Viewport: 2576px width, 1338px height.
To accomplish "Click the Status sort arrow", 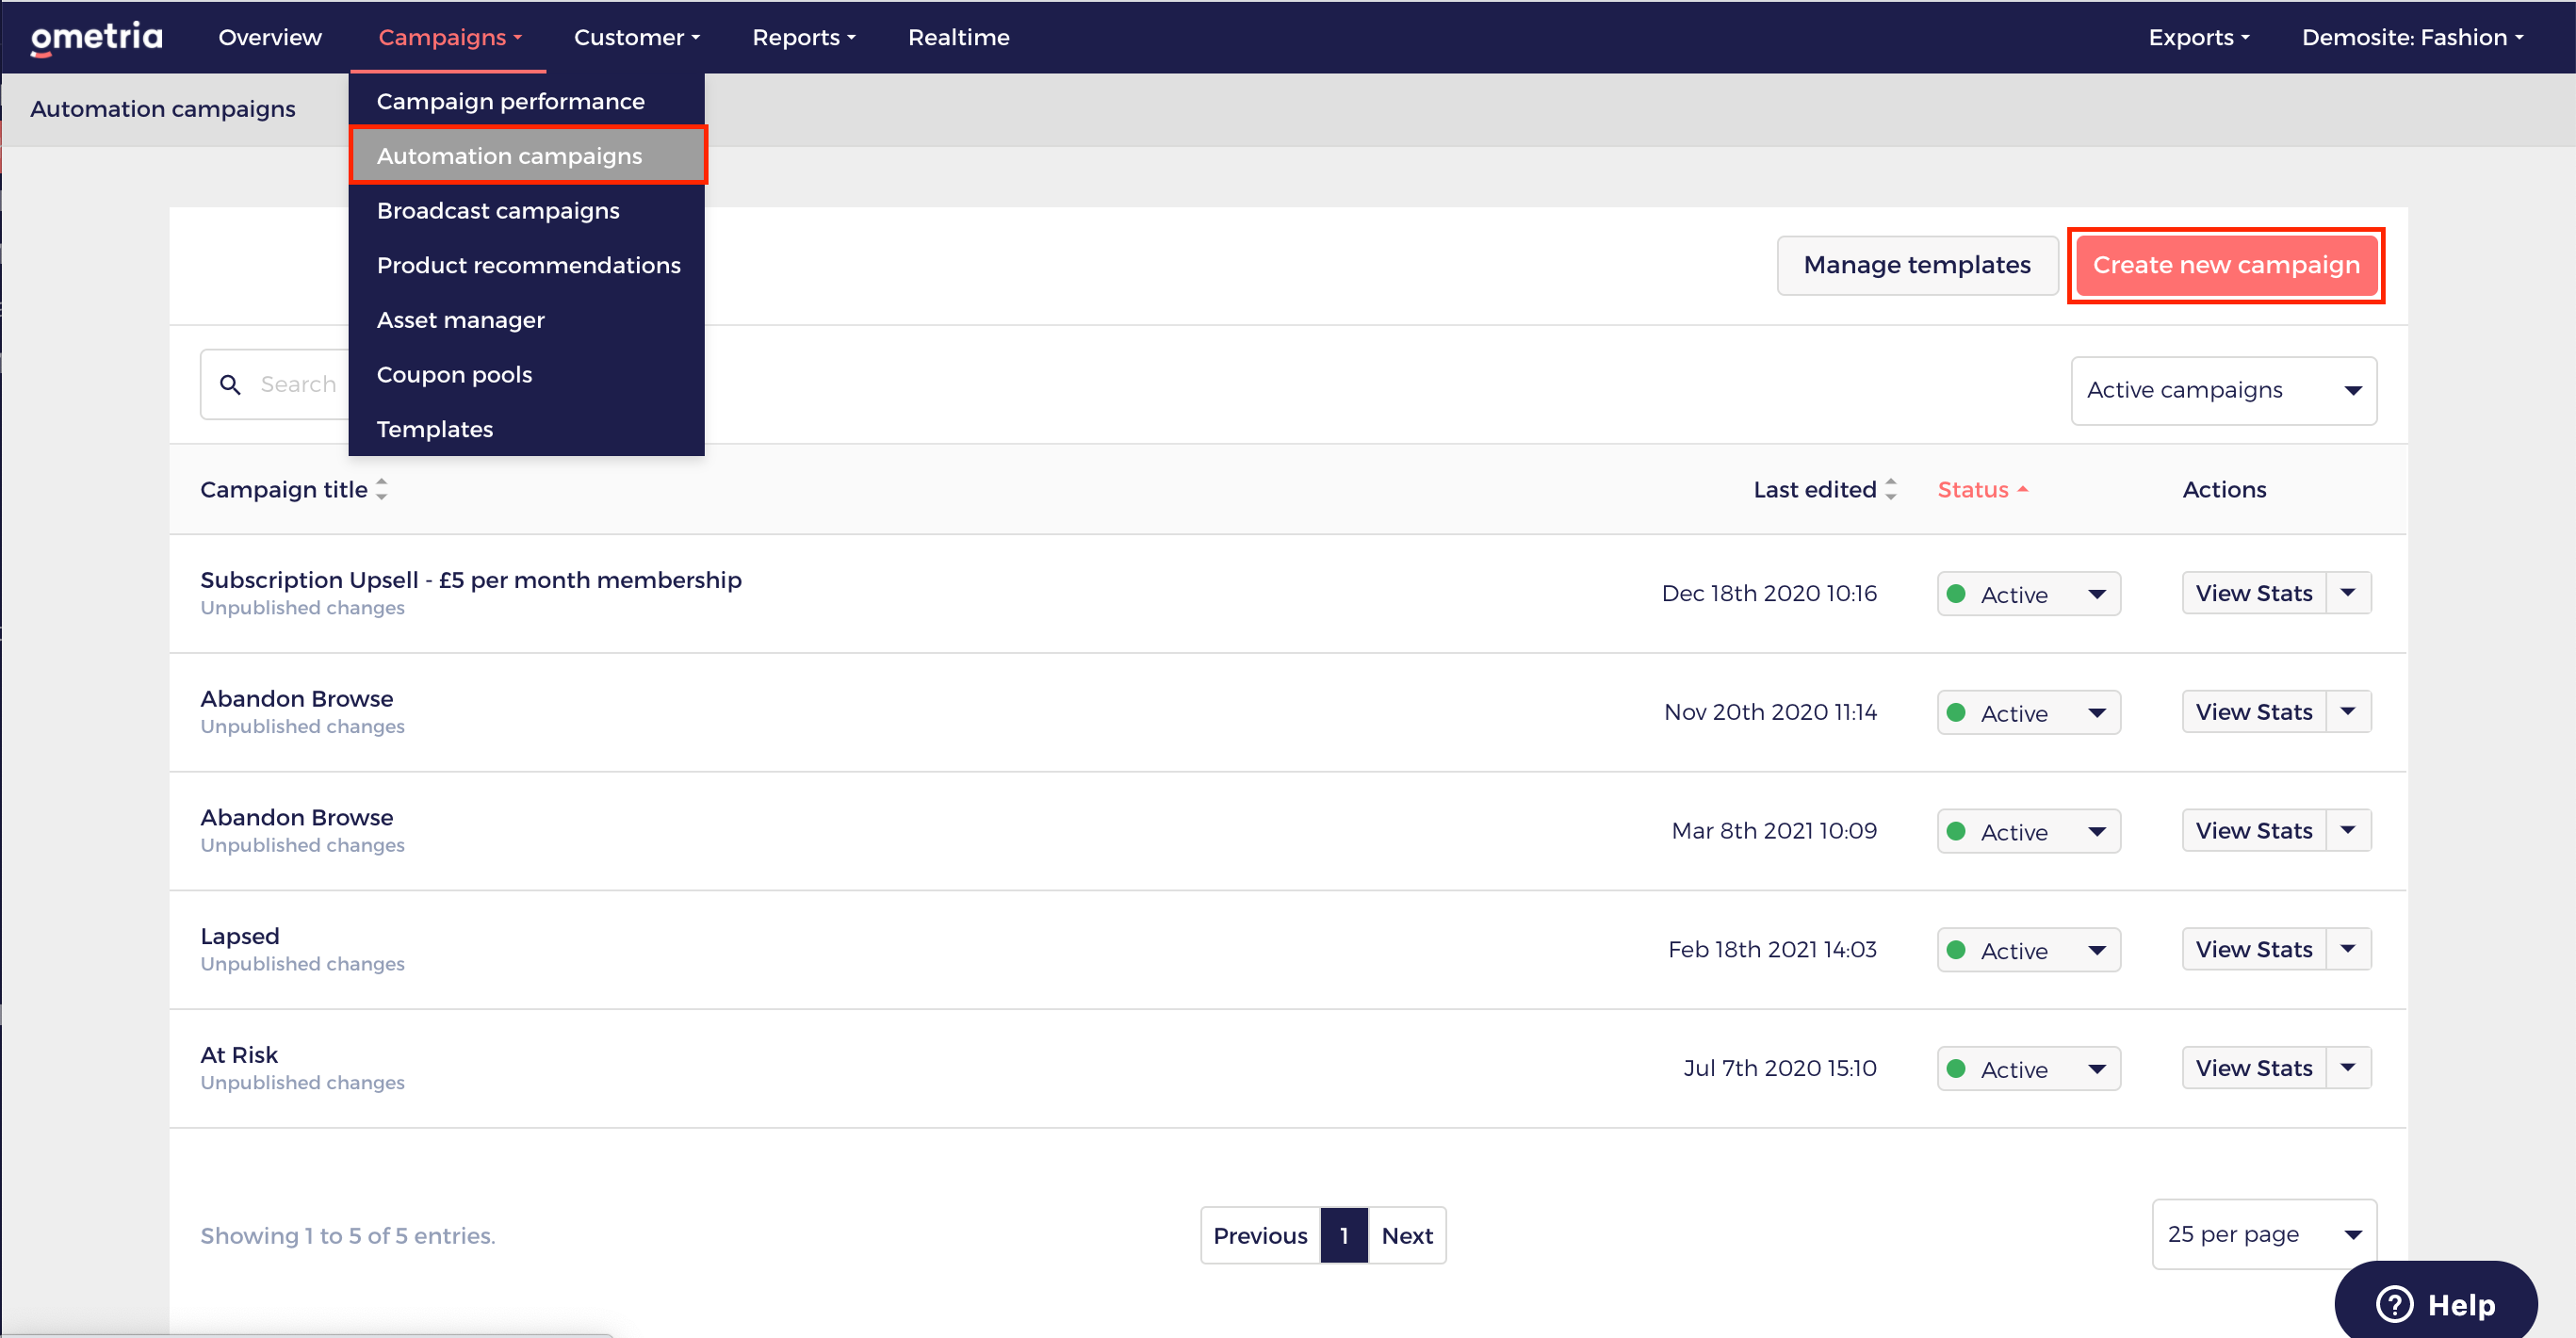I will [2022, 489].
